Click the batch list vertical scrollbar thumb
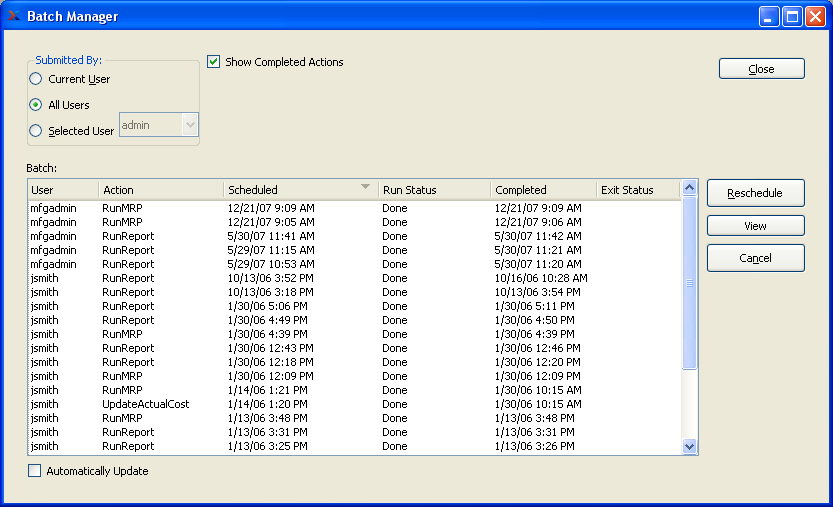The image size is (833, 507). click(689, 283)
